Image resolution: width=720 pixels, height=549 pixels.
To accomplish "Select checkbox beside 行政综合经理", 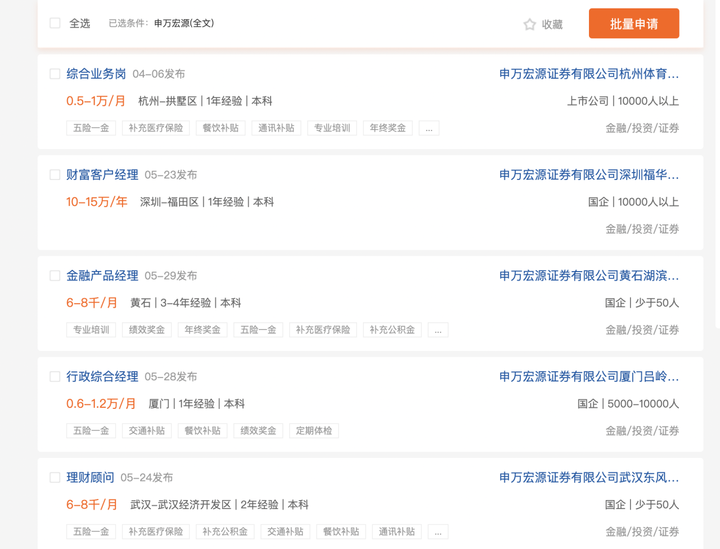I will (55, 377).
